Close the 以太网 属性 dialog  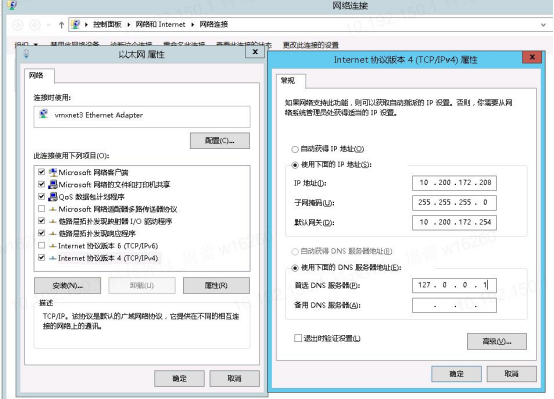click(x=255, y=52)
